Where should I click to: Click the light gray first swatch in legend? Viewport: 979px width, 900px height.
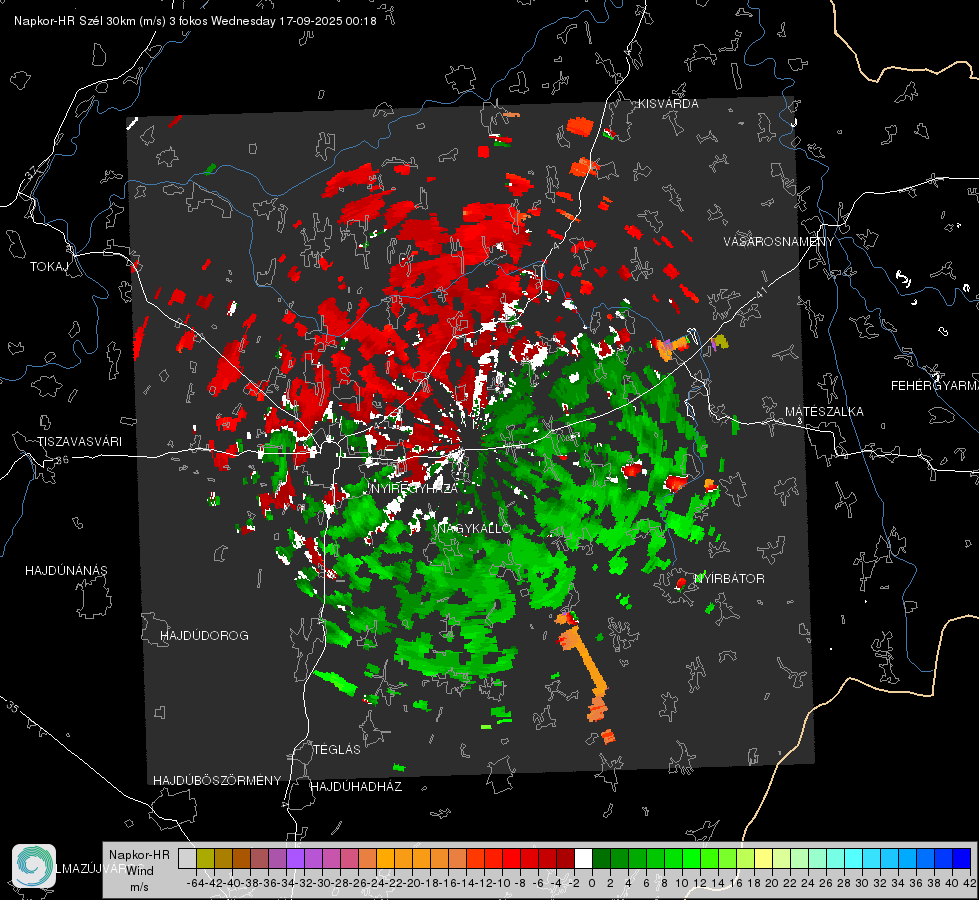click(x=187, y=858)
